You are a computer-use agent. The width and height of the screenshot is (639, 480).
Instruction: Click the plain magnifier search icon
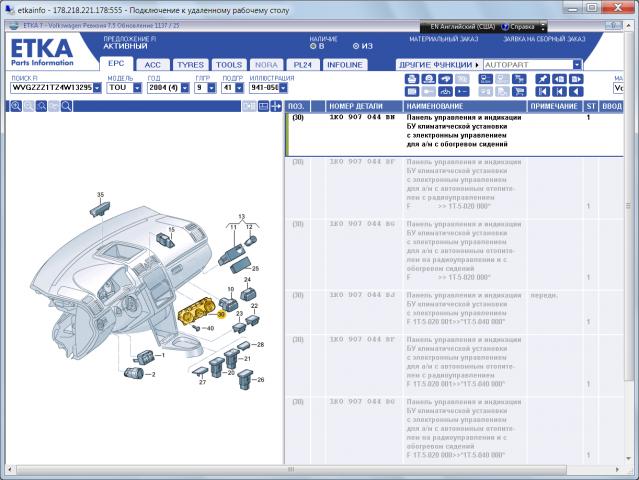[x=66, y=106]
